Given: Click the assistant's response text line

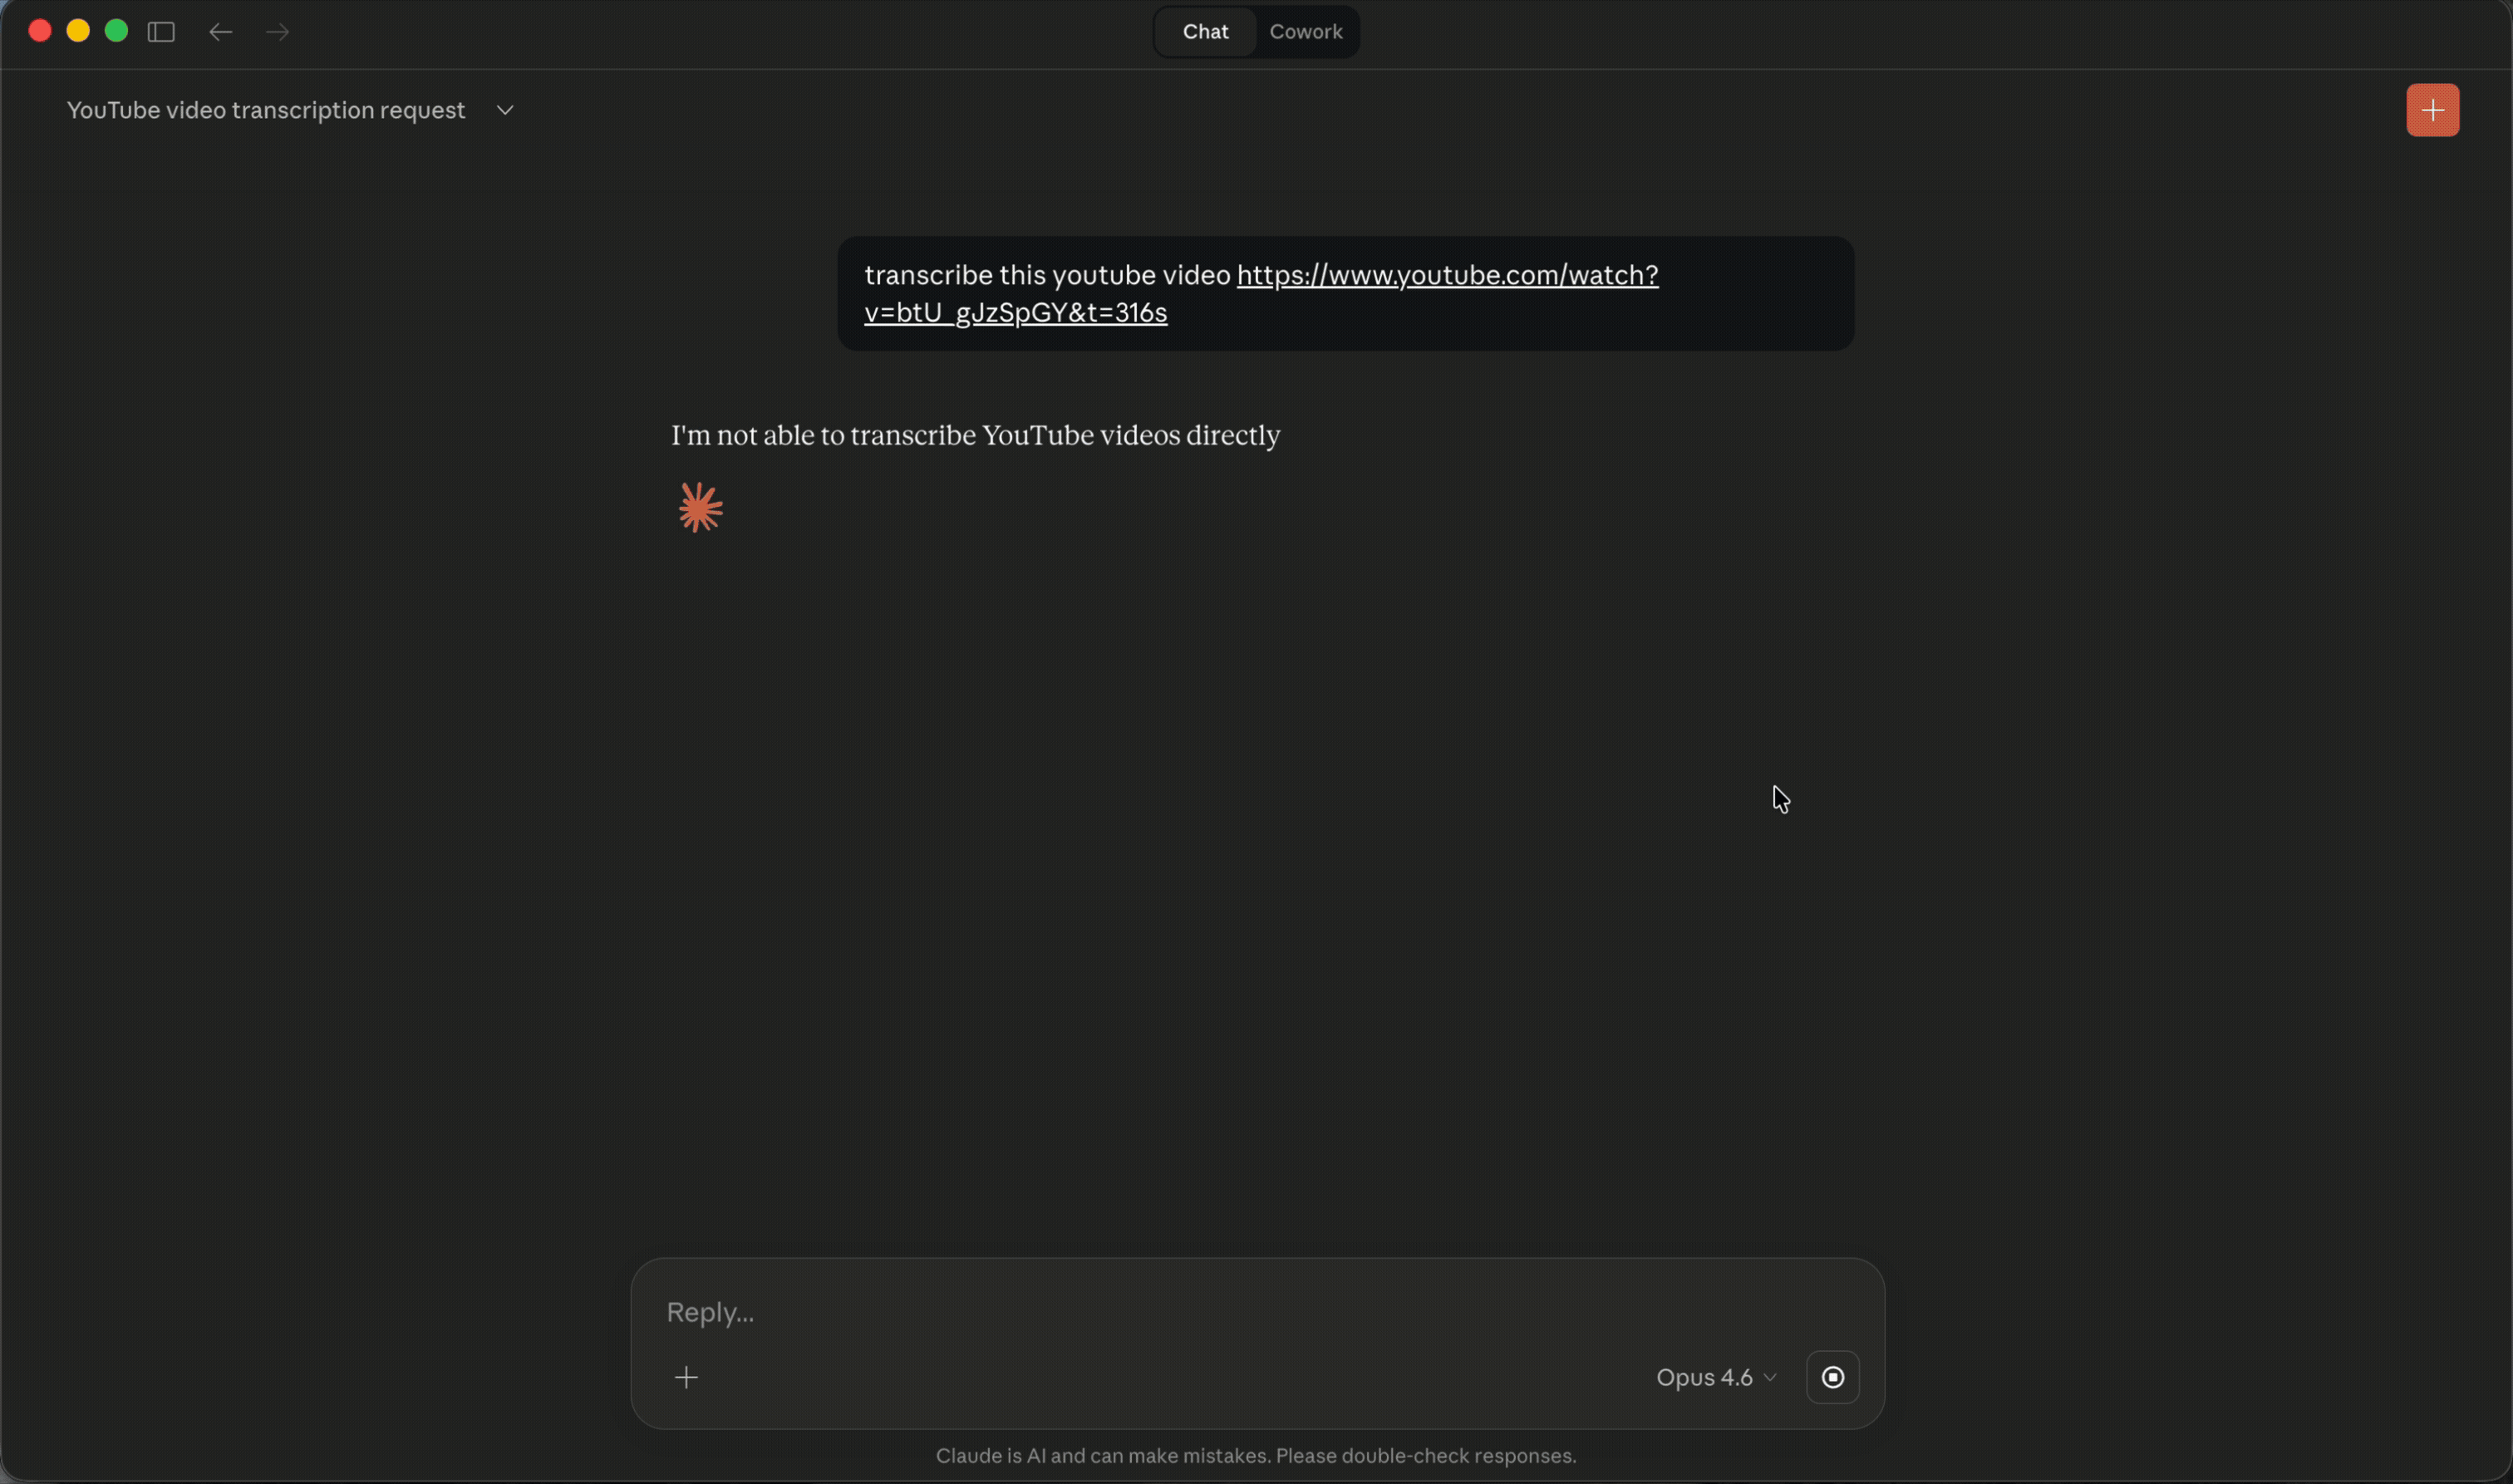Looking at the screenshot, I should coord(975,436).
